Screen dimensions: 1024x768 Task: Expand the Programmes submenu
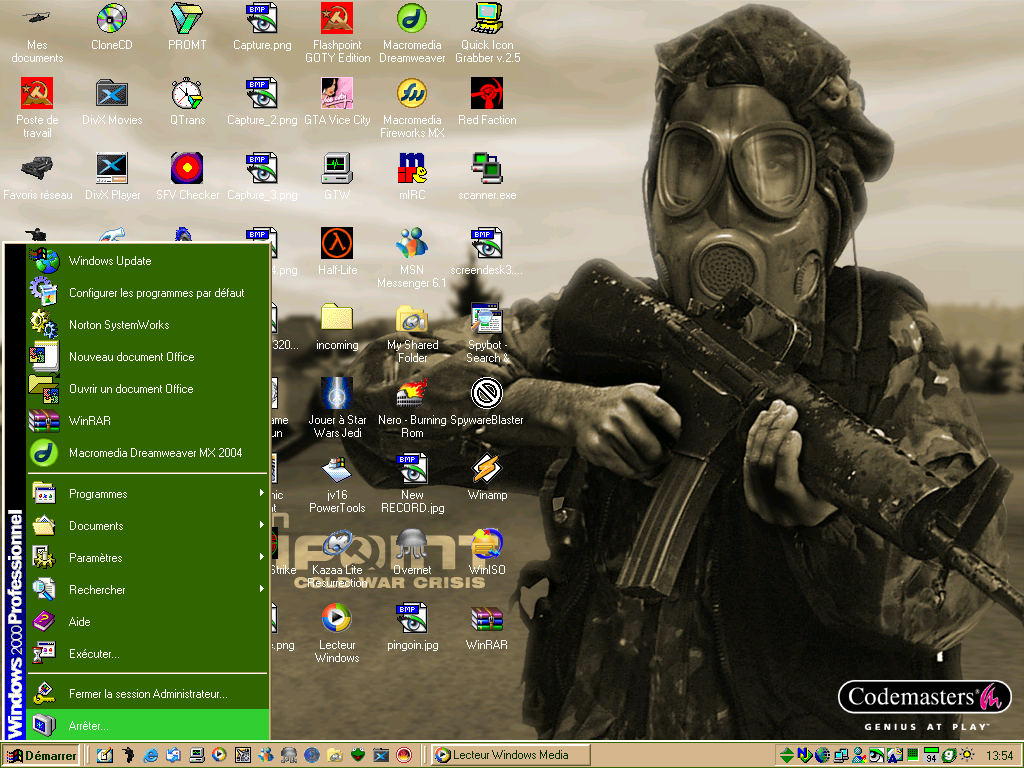[x=148, y=494]
